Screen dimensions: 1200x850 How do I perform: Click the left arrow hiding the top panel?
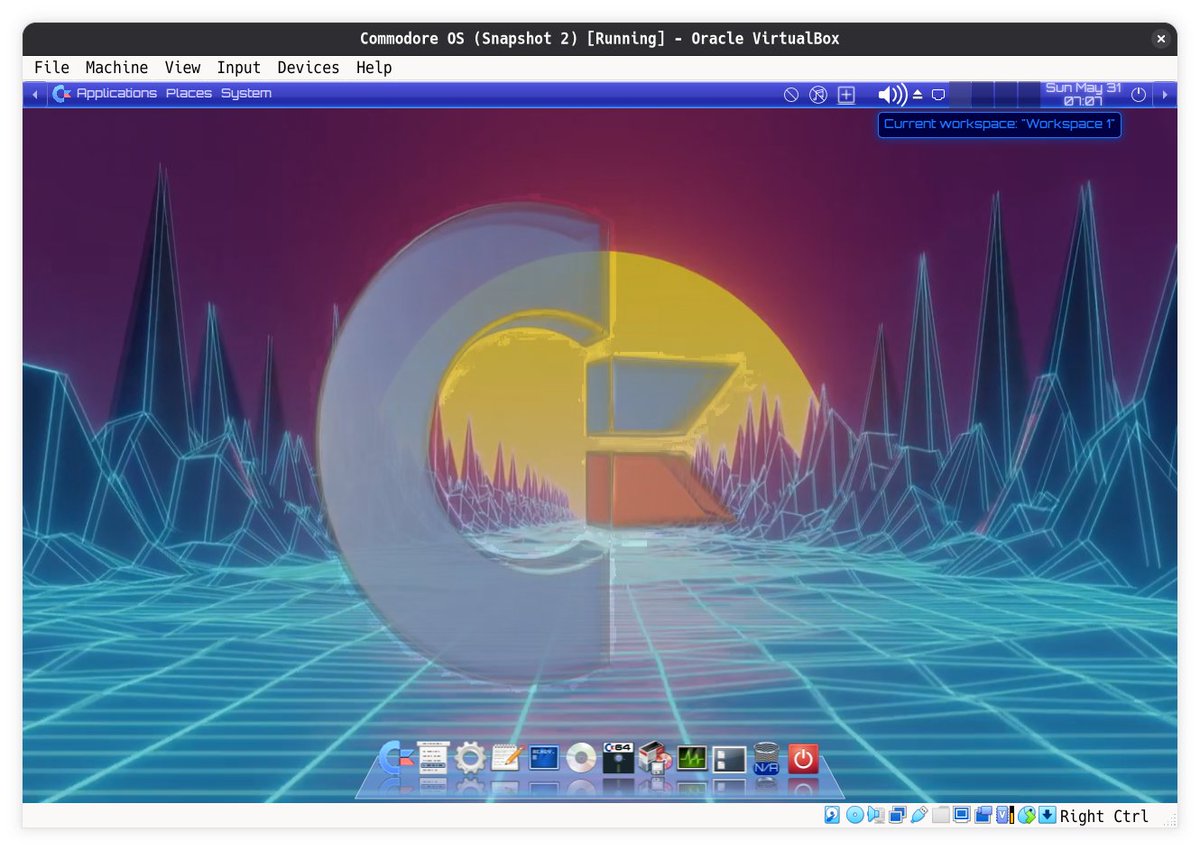tap(35, 95)
